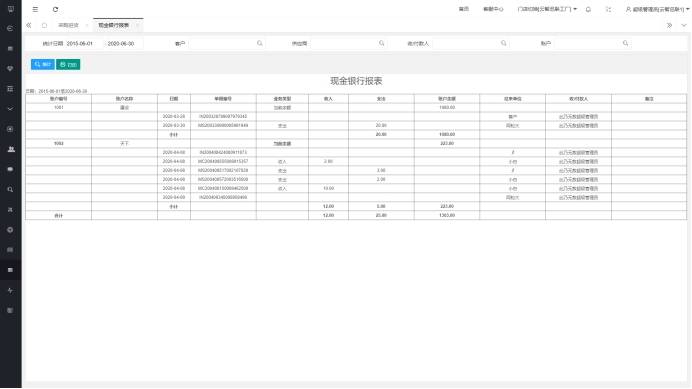The width and height of the screenshot is (692, 389).
Task: Go to the home tab icon
Action: click(x=44, y=25)
